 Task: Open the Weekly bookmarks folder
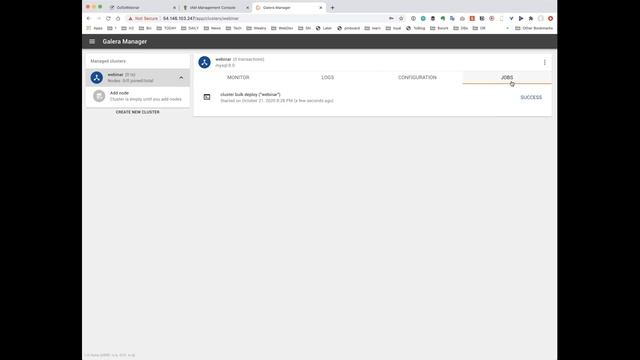click(x=256, y=28)
